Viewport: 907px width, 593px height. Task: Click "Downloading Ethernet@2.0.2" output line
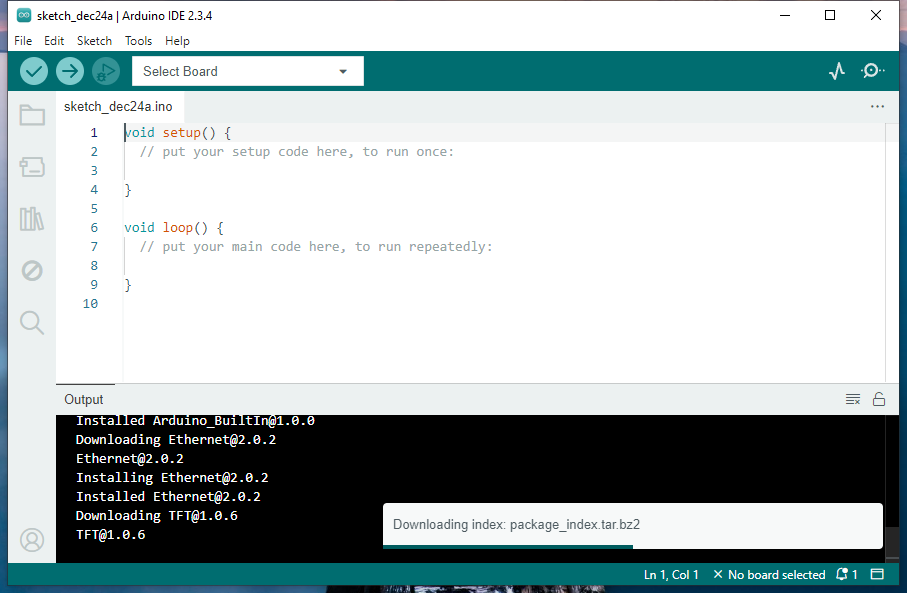tap(176, 440)
